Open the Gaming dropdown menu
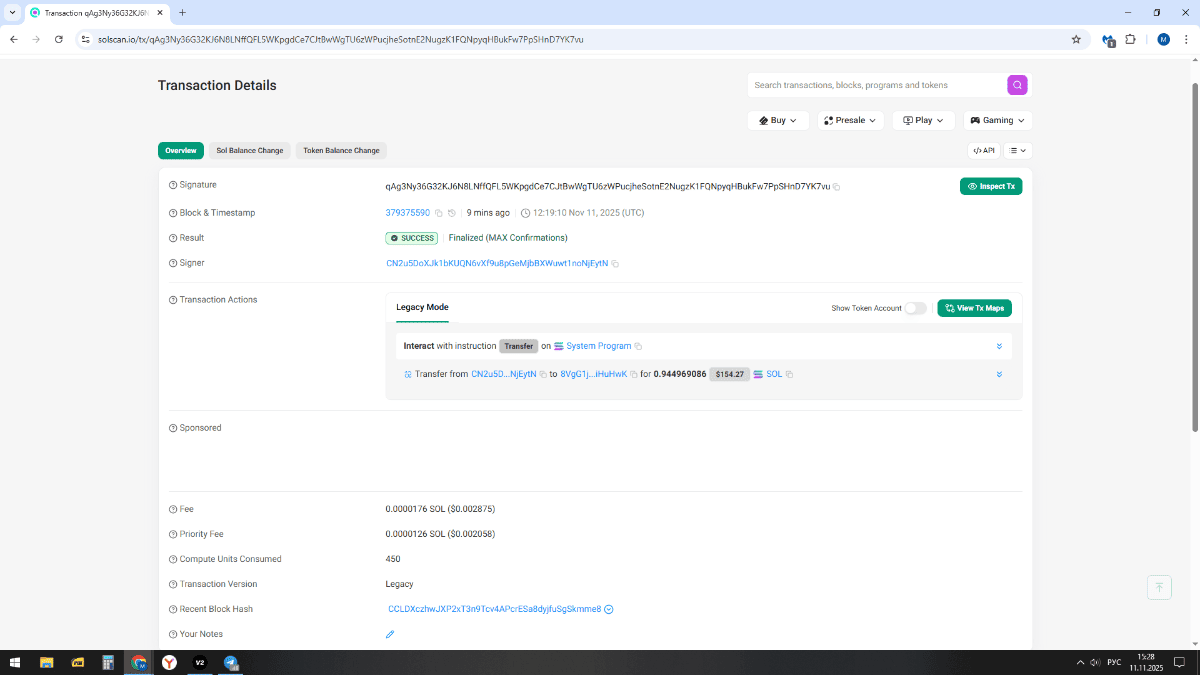 point(997,120)
